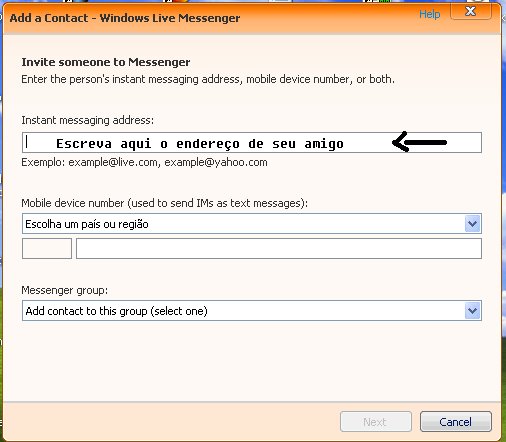The image size is (506, 442).
Task: Click the 'Messenger group:' label
Action: (65, 290)
